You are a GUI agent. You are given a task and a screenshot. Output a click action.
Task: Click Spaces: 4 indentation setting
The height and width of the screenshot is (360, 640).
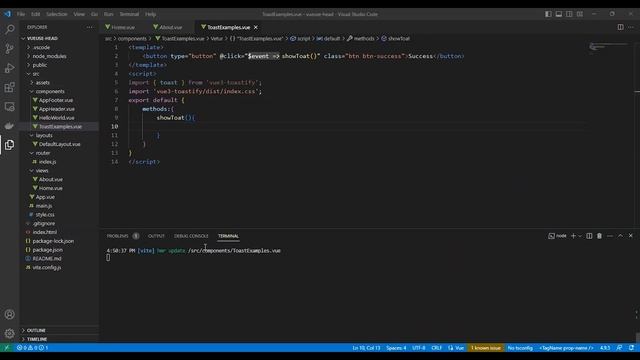(396, 348)
